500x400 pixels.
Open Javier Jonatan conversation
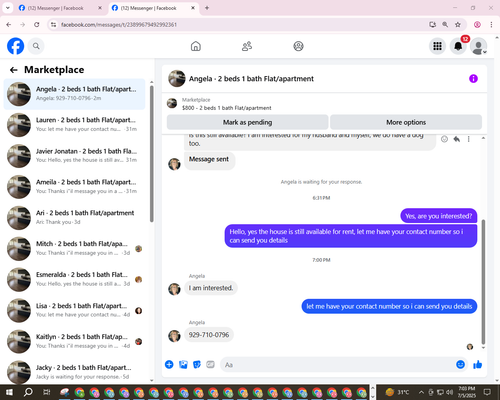pyautogui.click(x=75, y=156)
